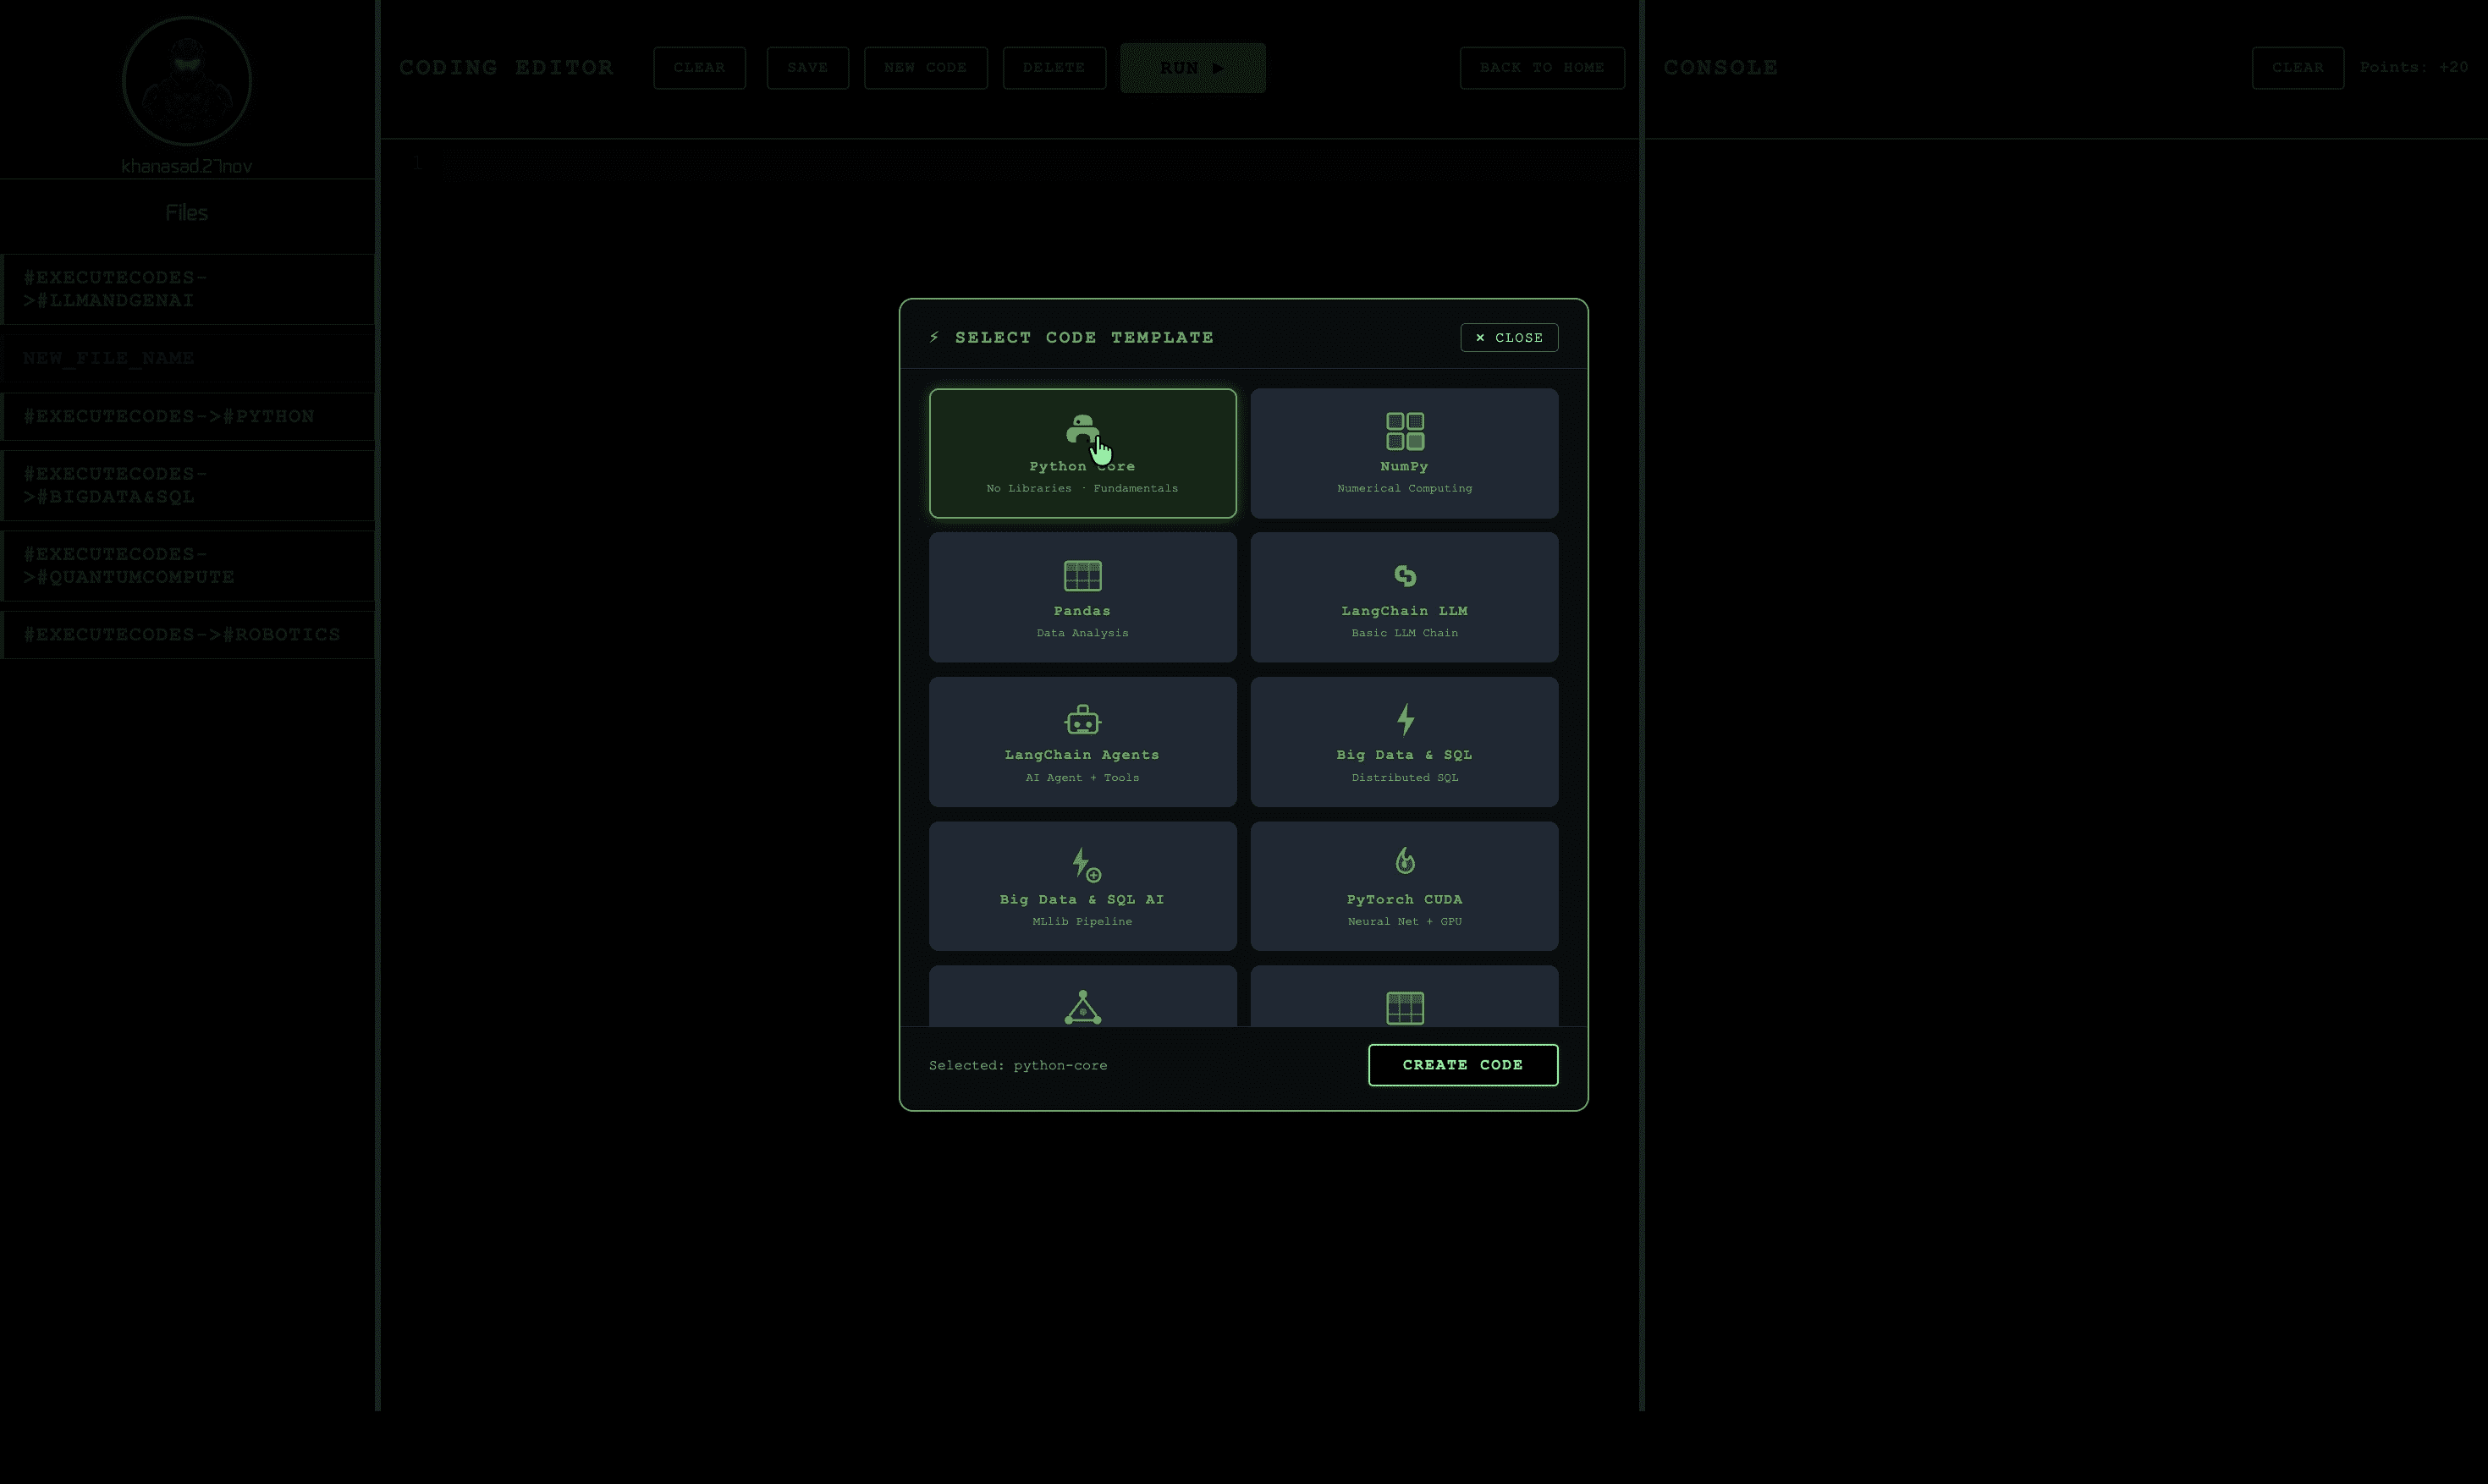
Task: Click the partially visible bottom table icon
Action: [1404, 1008]
